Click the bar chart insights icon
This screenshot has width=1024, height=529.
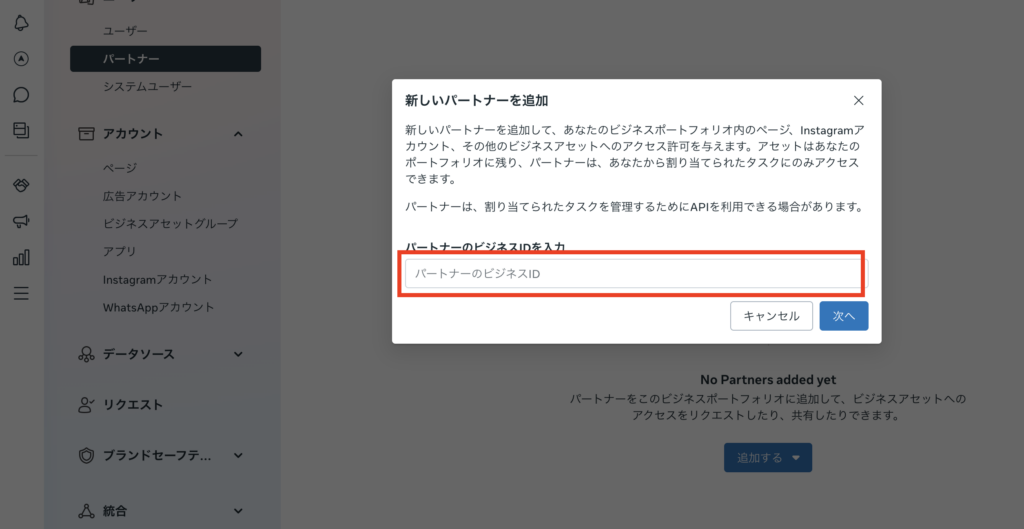[x=21, y=257]
